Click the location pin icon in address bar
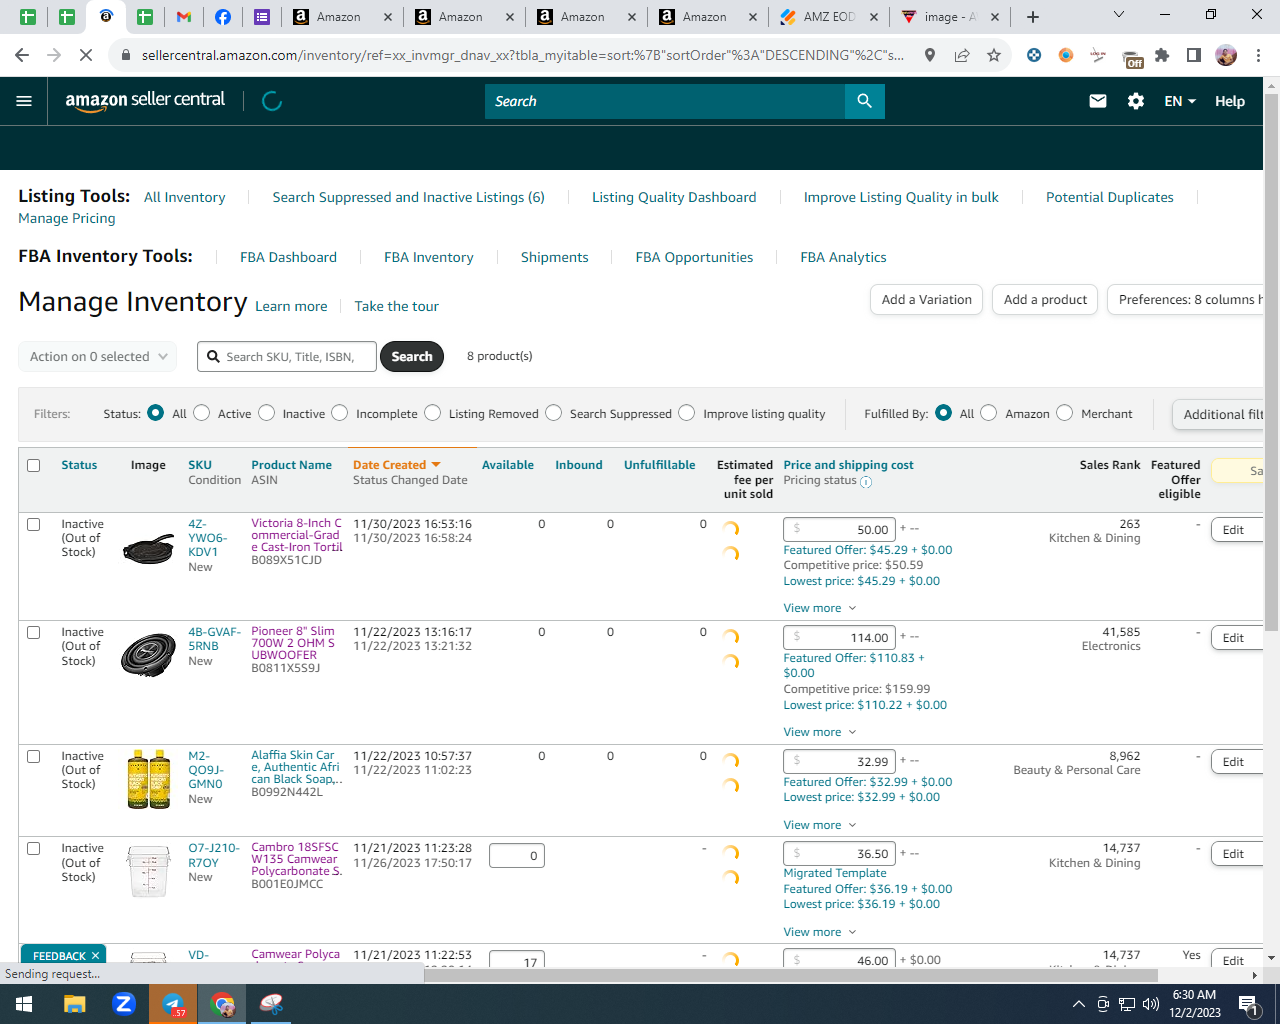This screenshot has width=1280, height=1024. (x=930, y=55)
